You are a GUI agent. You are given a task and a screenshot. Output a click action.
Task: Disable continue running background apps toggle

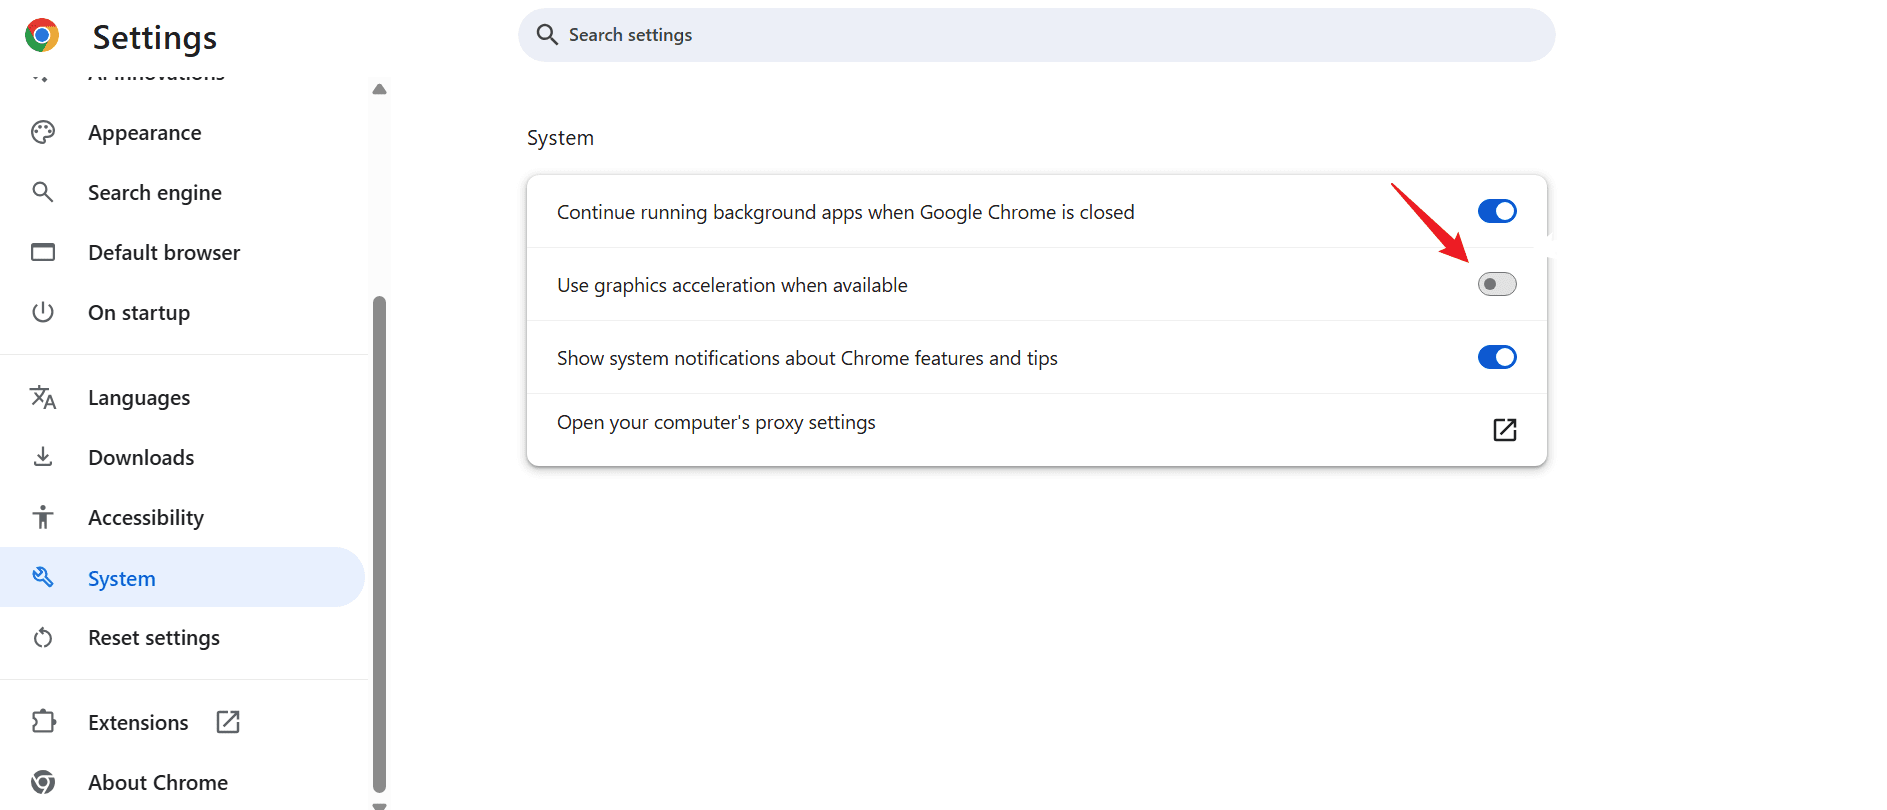click(x=1496, y=211)
